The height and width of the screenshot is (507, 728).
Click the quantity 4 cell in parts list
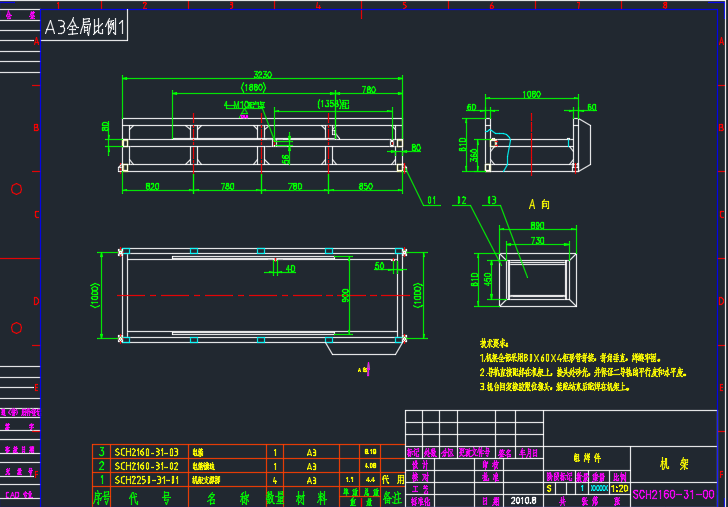click(275, 480)
